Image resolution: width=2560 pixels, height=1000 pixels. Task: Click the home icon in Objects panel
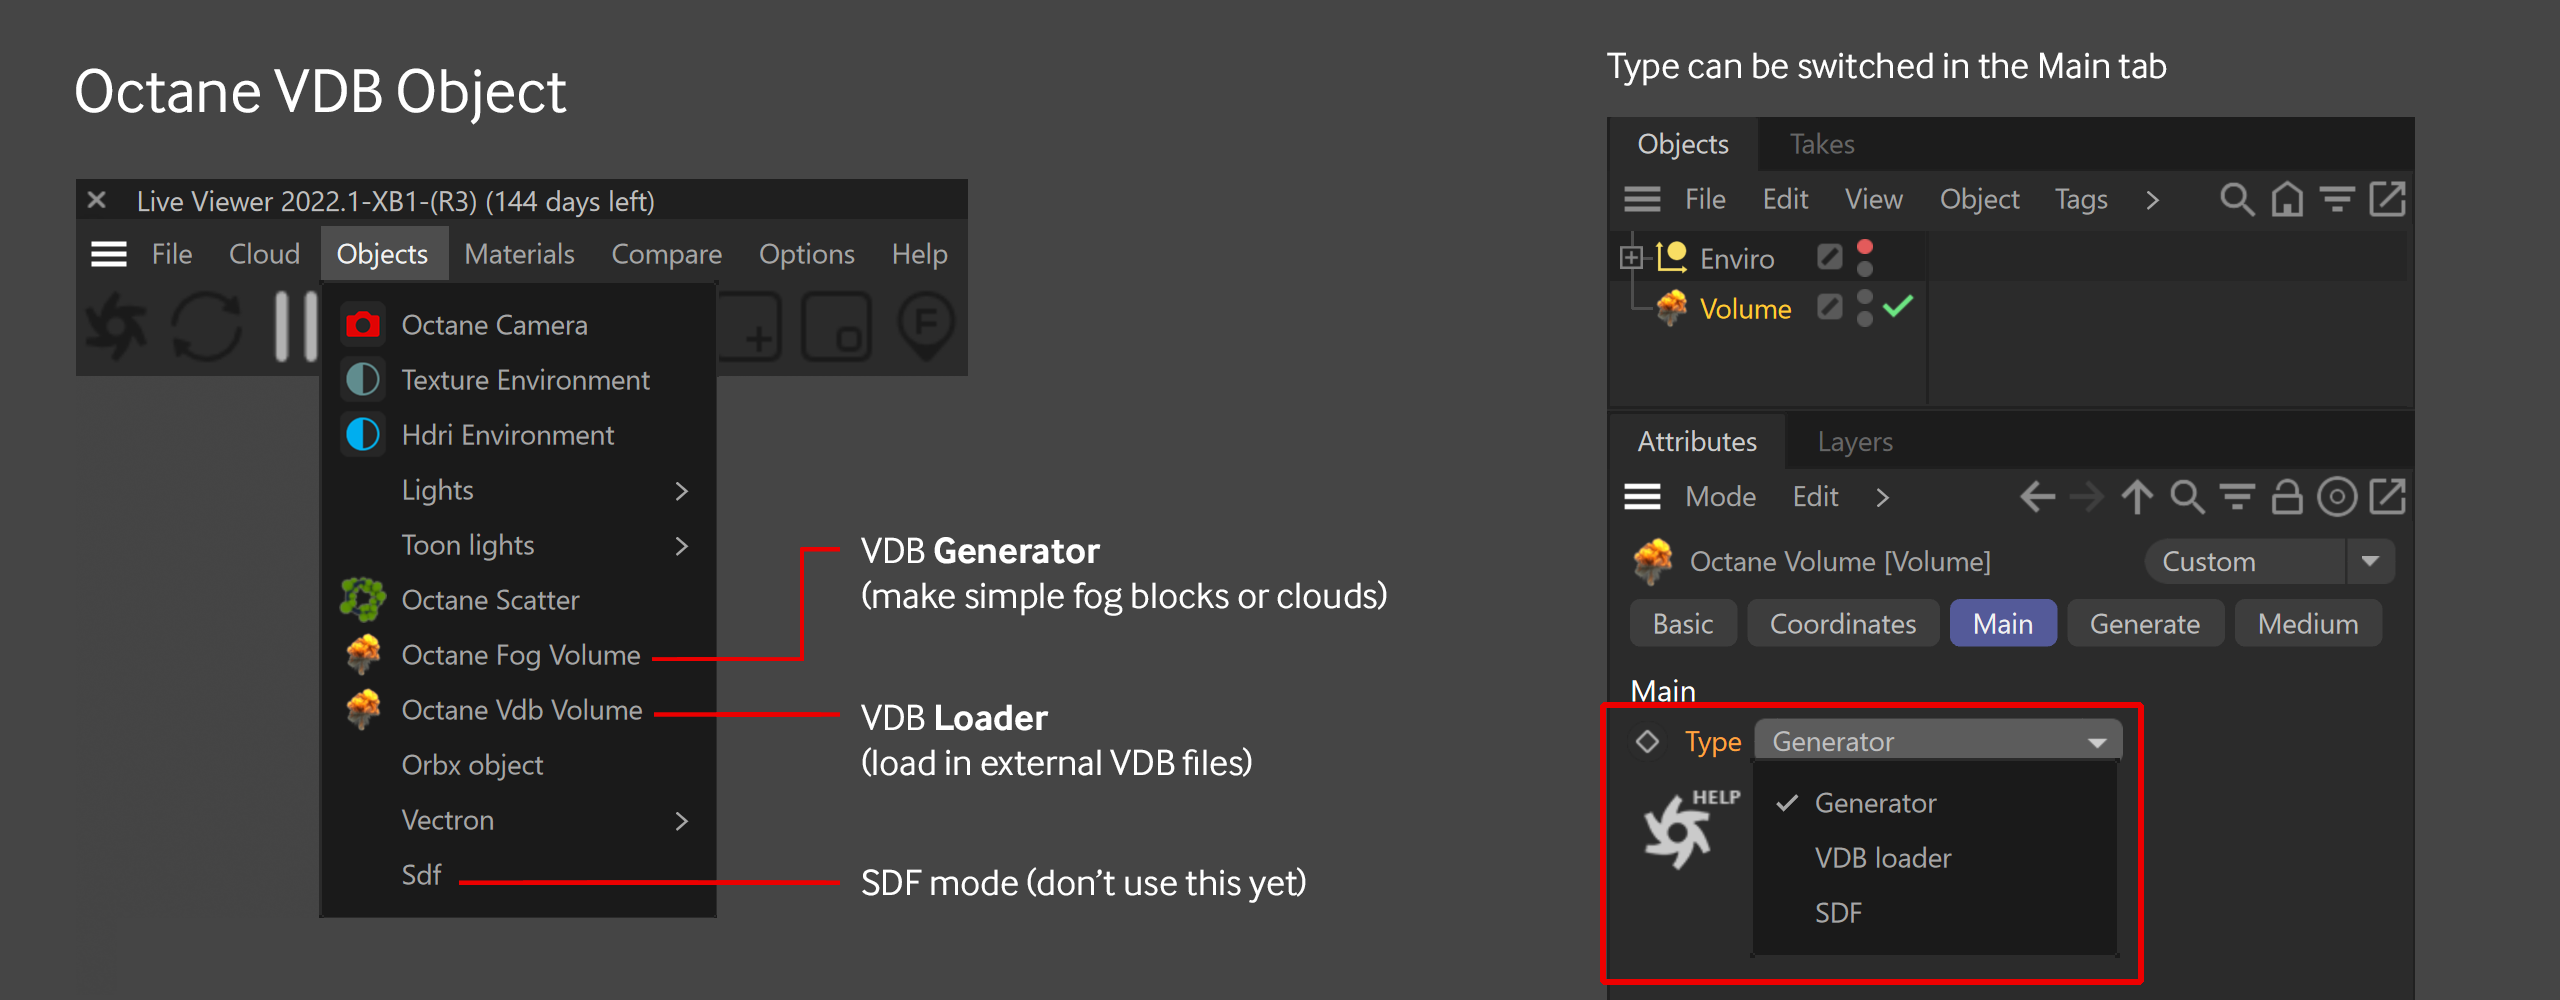[2287, 200]
